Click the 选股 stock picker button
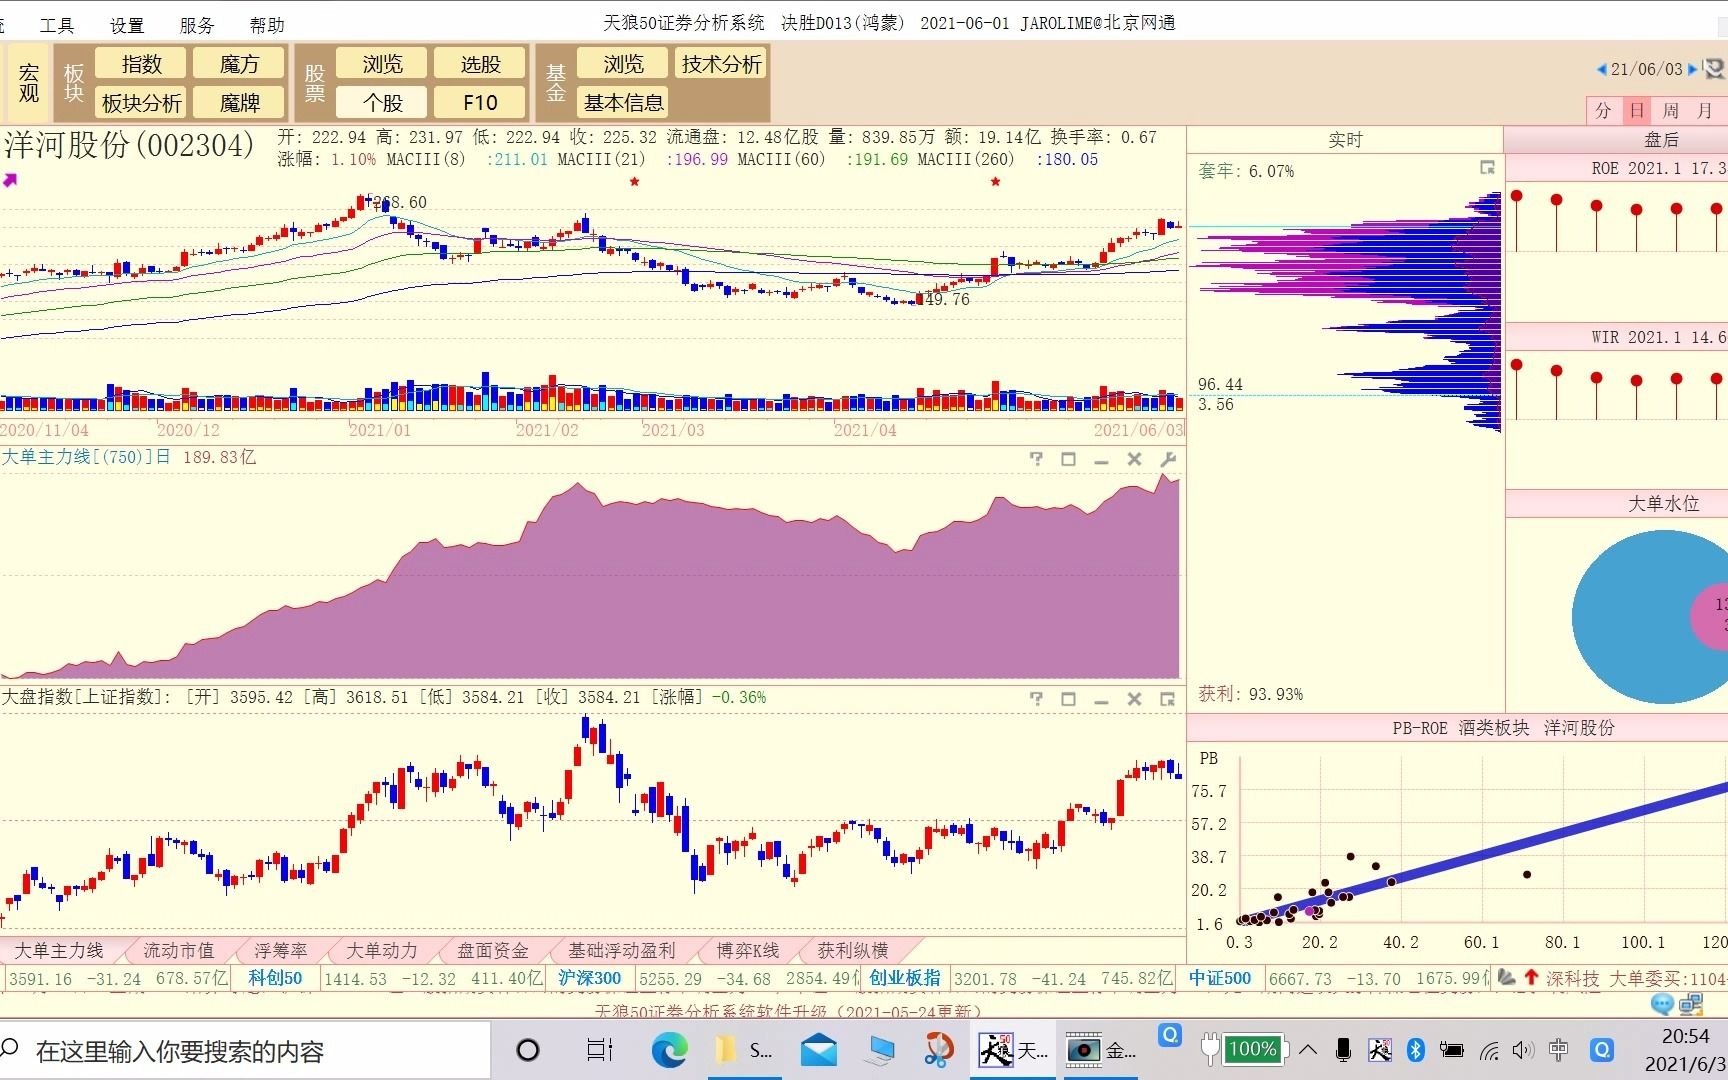The image size is (1728, 1080). tap(480, 64)
